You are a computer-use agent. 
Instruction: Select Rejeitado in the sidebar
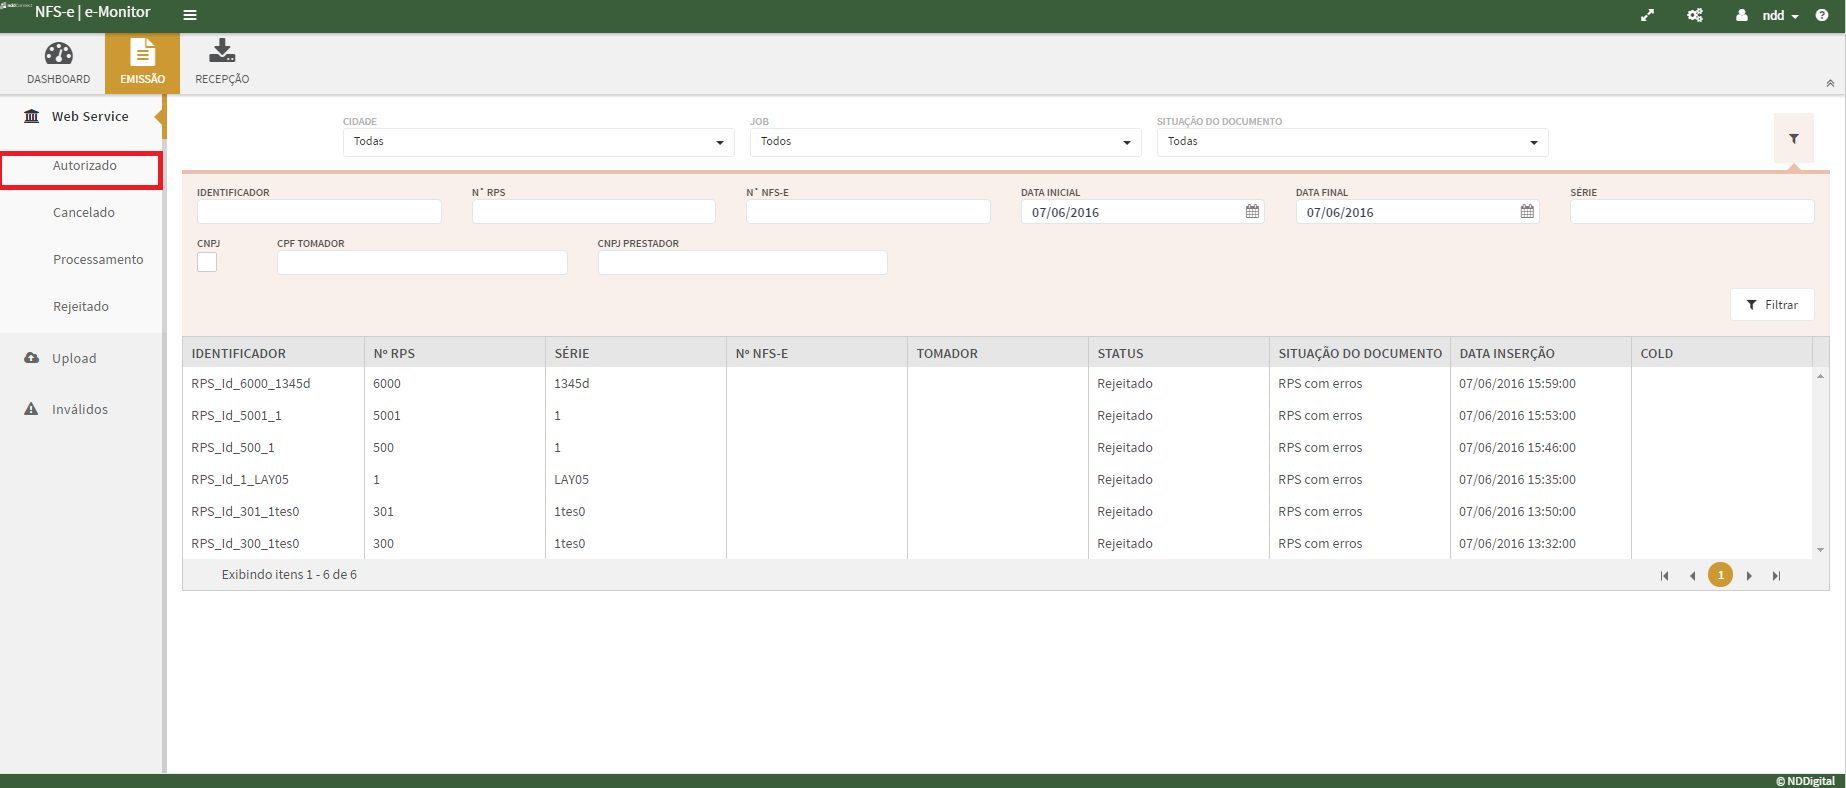[x=81, y=307]
